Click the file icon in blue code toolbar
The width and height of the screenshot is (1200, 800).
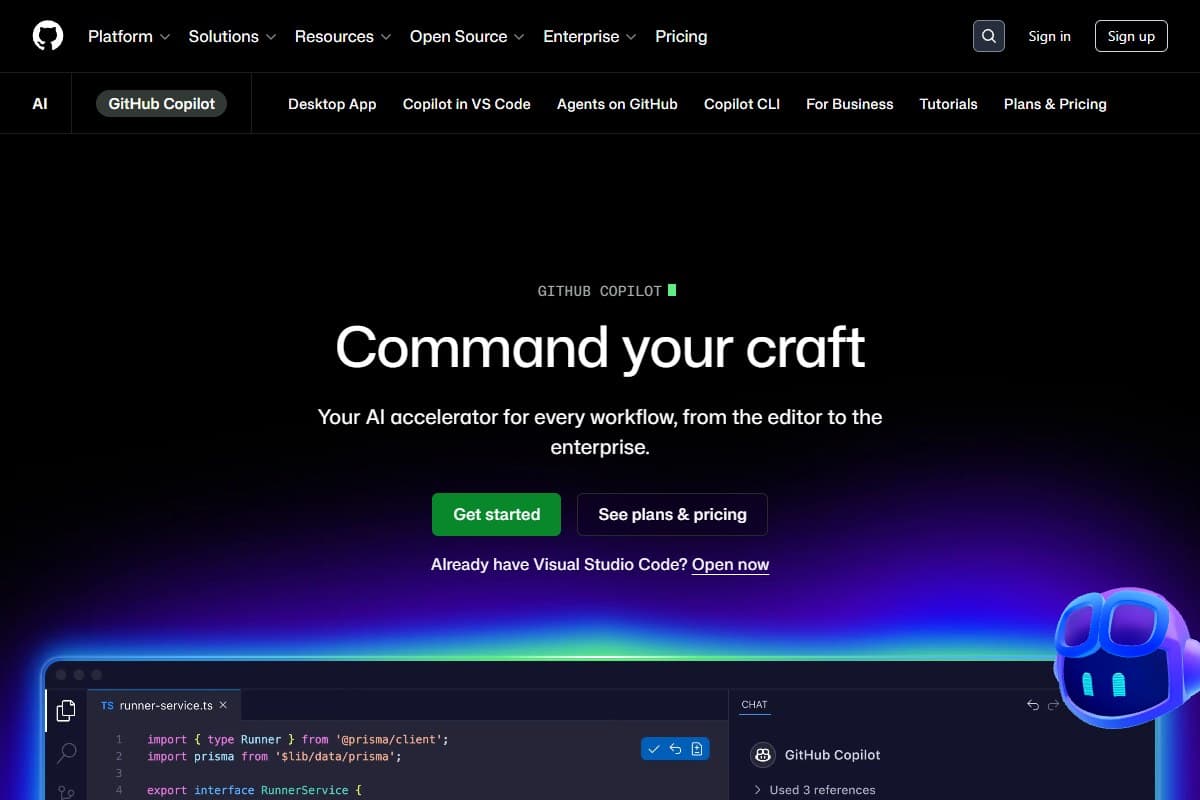[697, 749]
